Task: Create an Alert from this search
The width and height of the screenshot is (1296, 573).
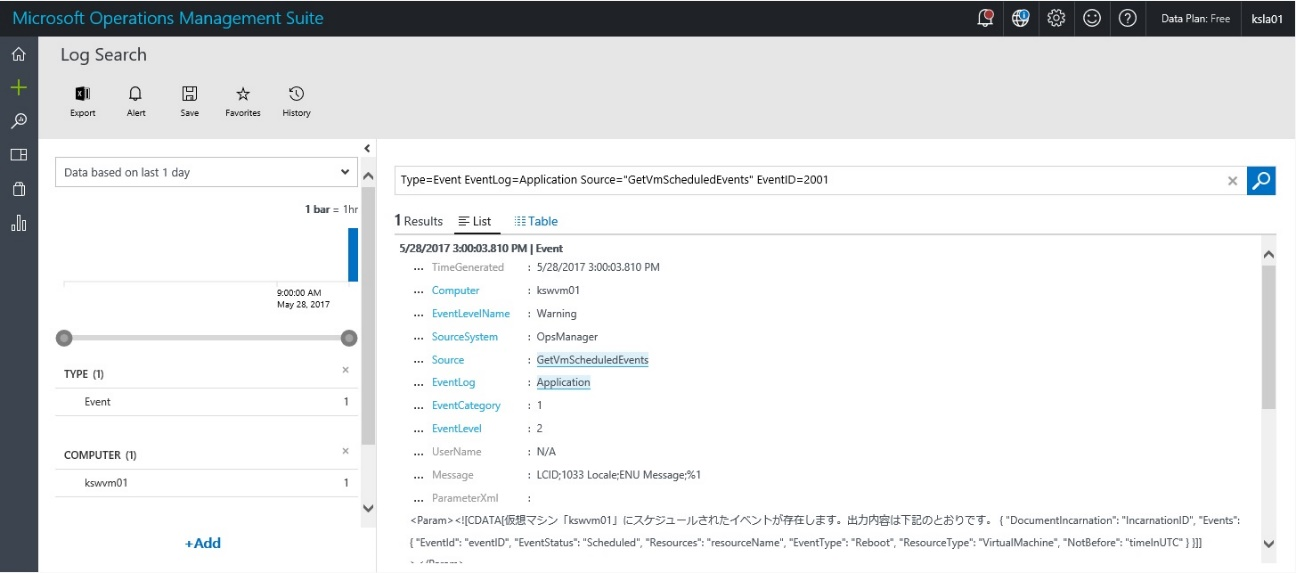Action: [136, 101]
